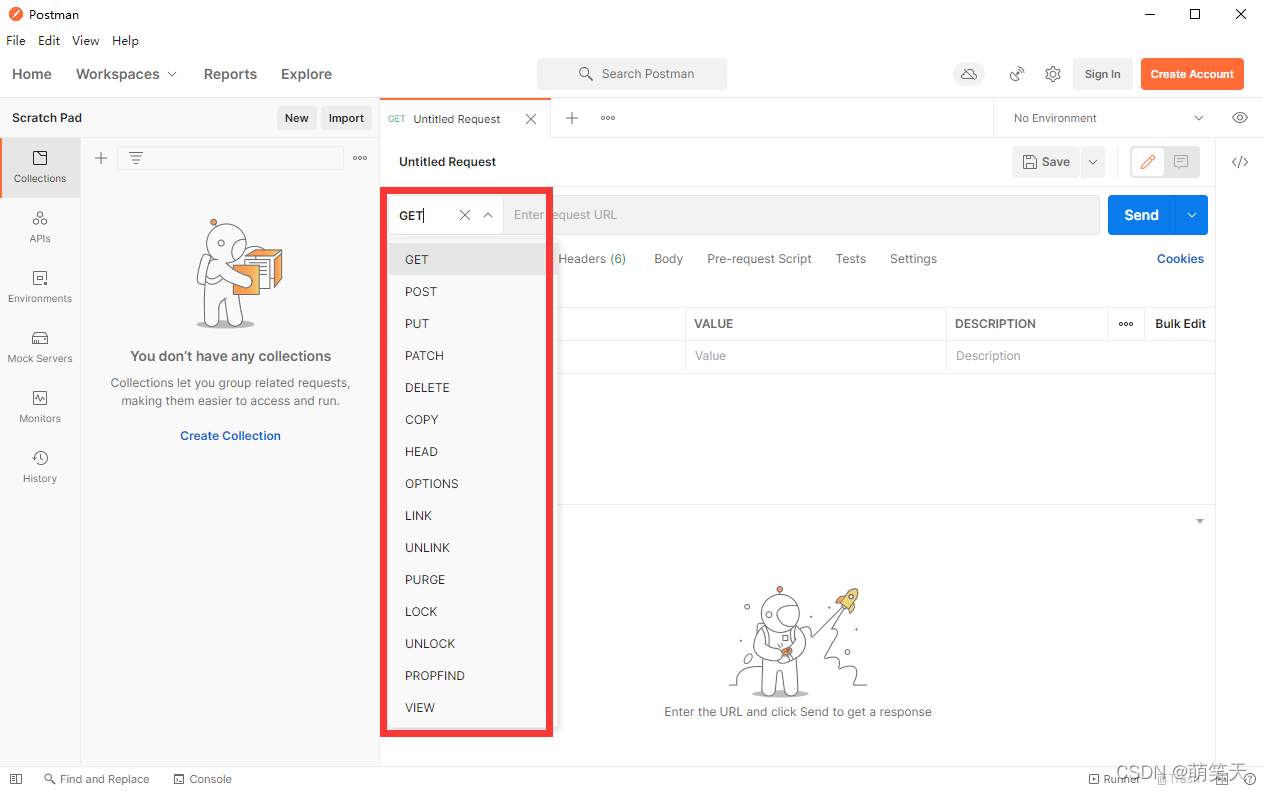Image resolution: width=1263 pixels, height=791 pixels.
Task: Select PUT from the method list
Action: tap(467, 324)
